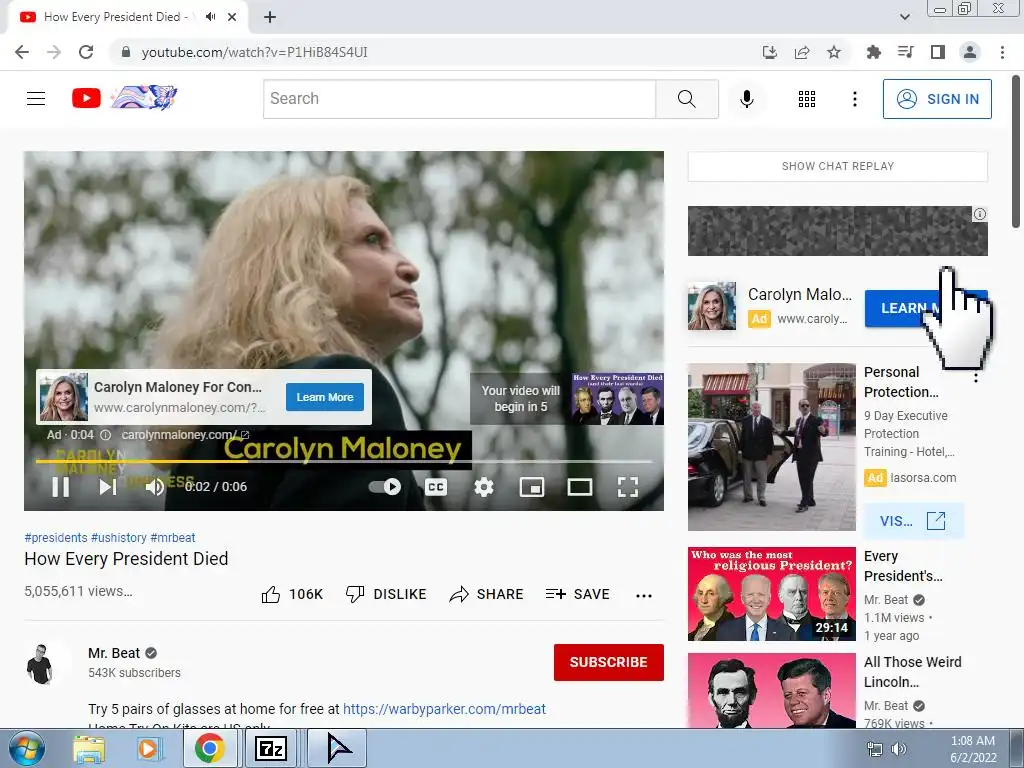Click the ad progress bar in the player
Screen dimensions: 1024x768
coord(344,462)
